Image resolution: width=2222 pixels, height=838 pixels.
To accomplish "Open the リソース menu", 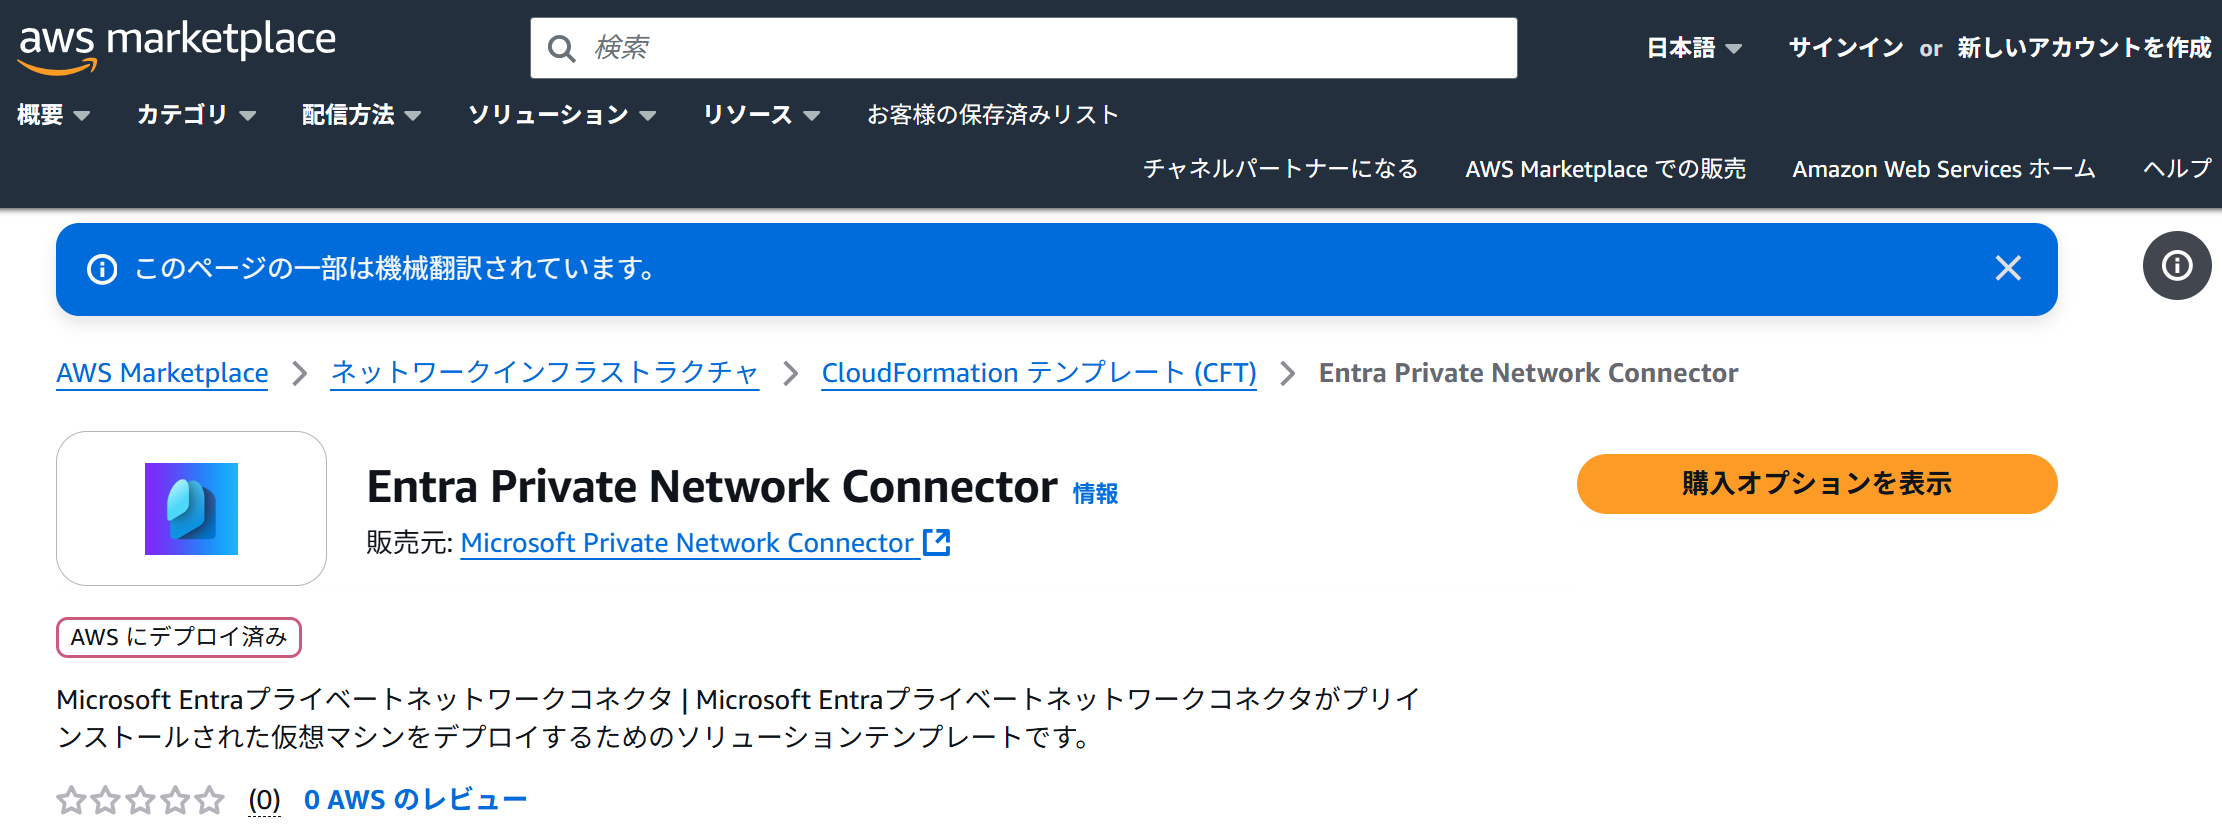I will click(x=761, y=115).
